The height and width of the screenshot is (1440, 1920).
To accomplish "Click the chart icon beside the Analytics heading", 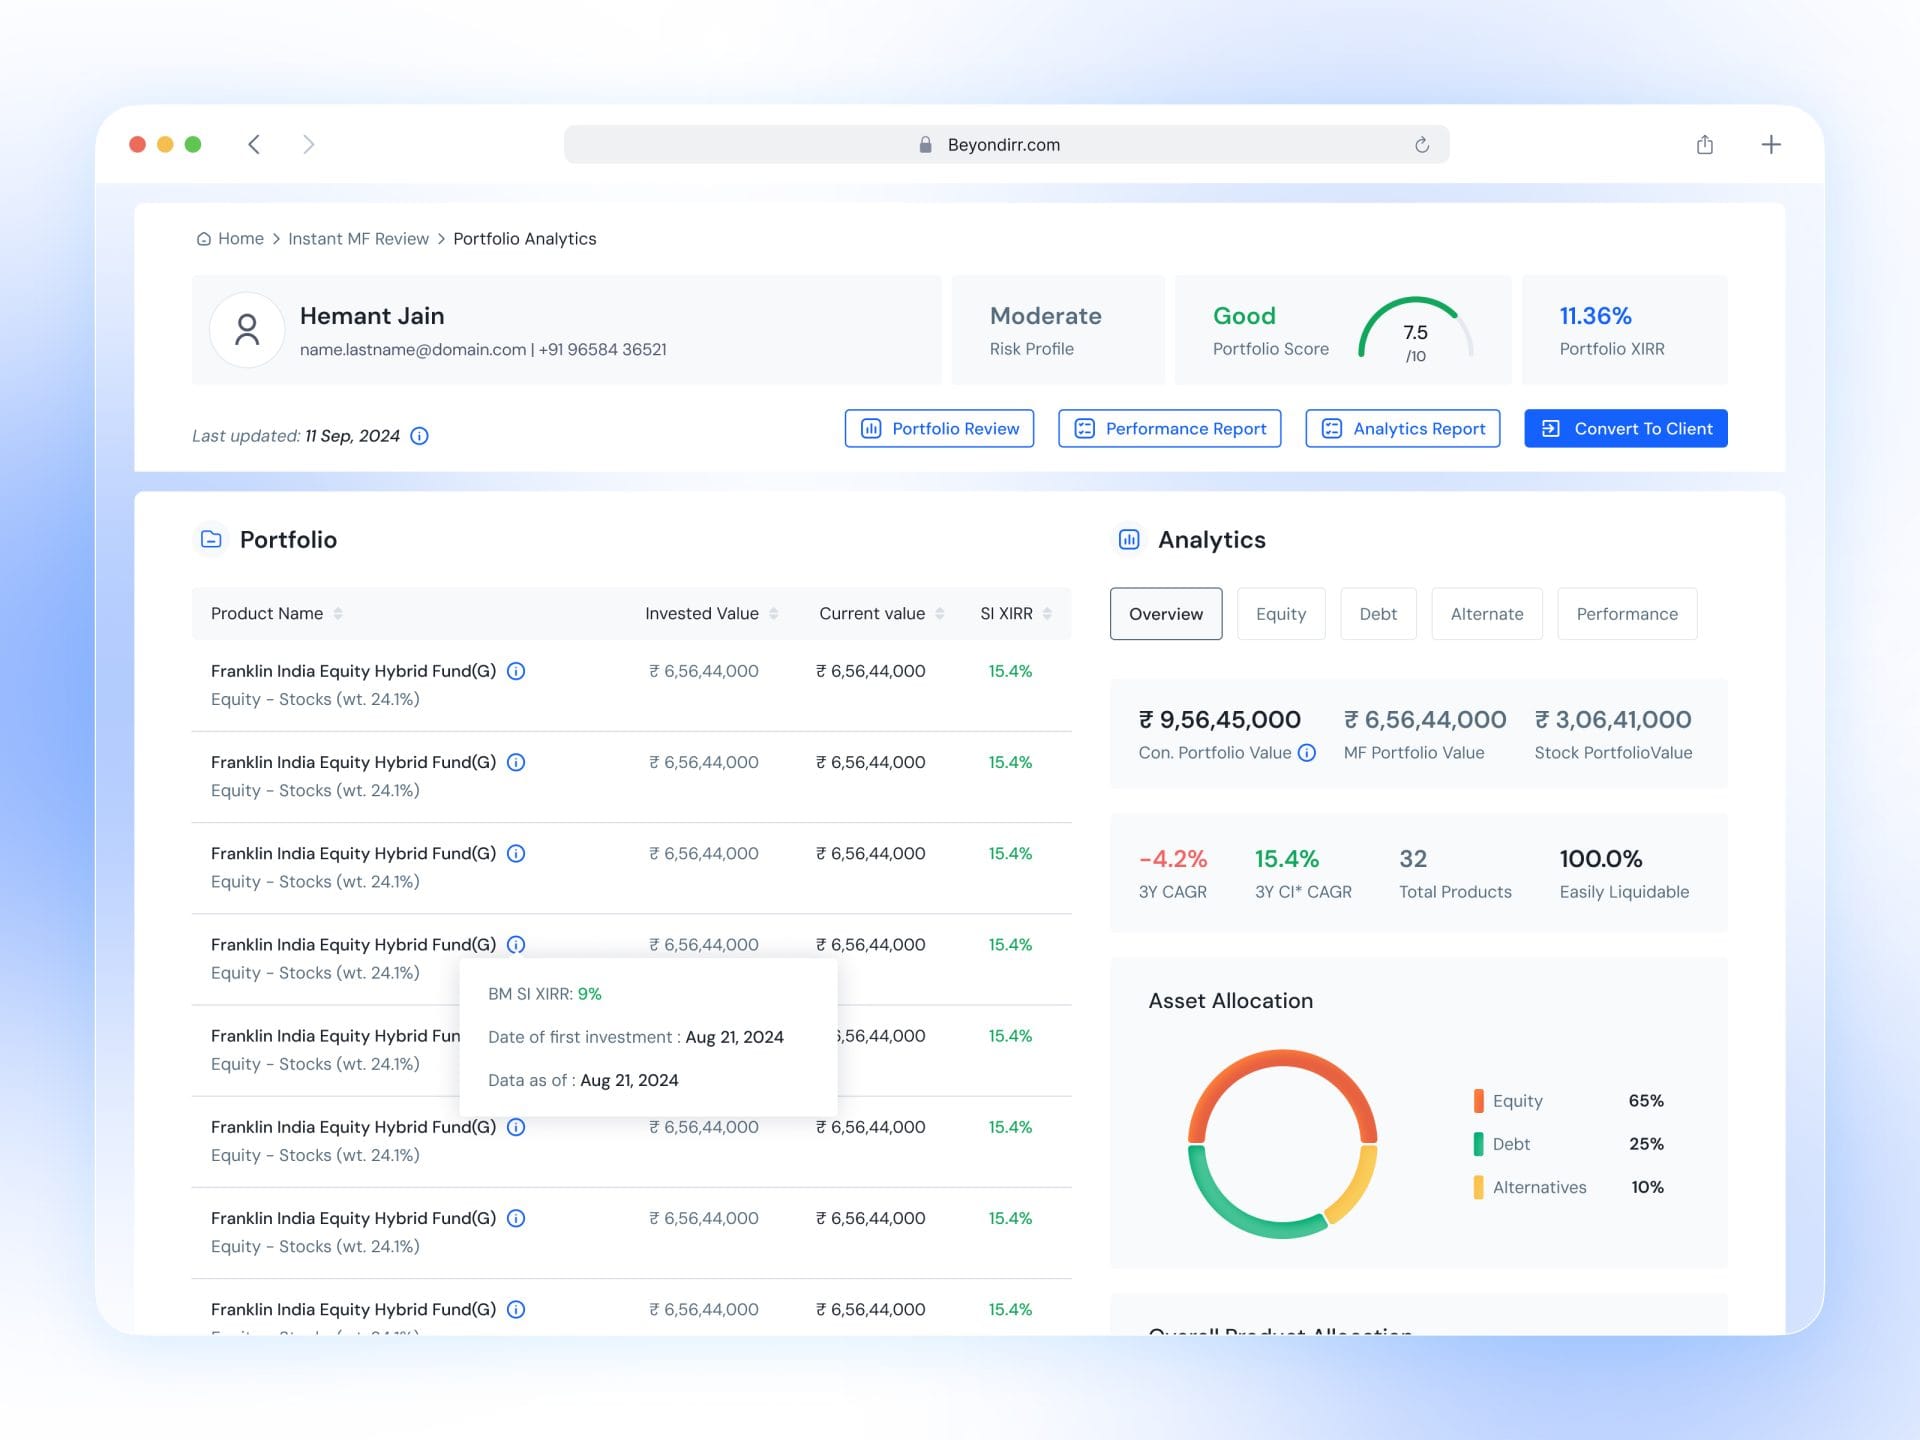I will 1129,540.
